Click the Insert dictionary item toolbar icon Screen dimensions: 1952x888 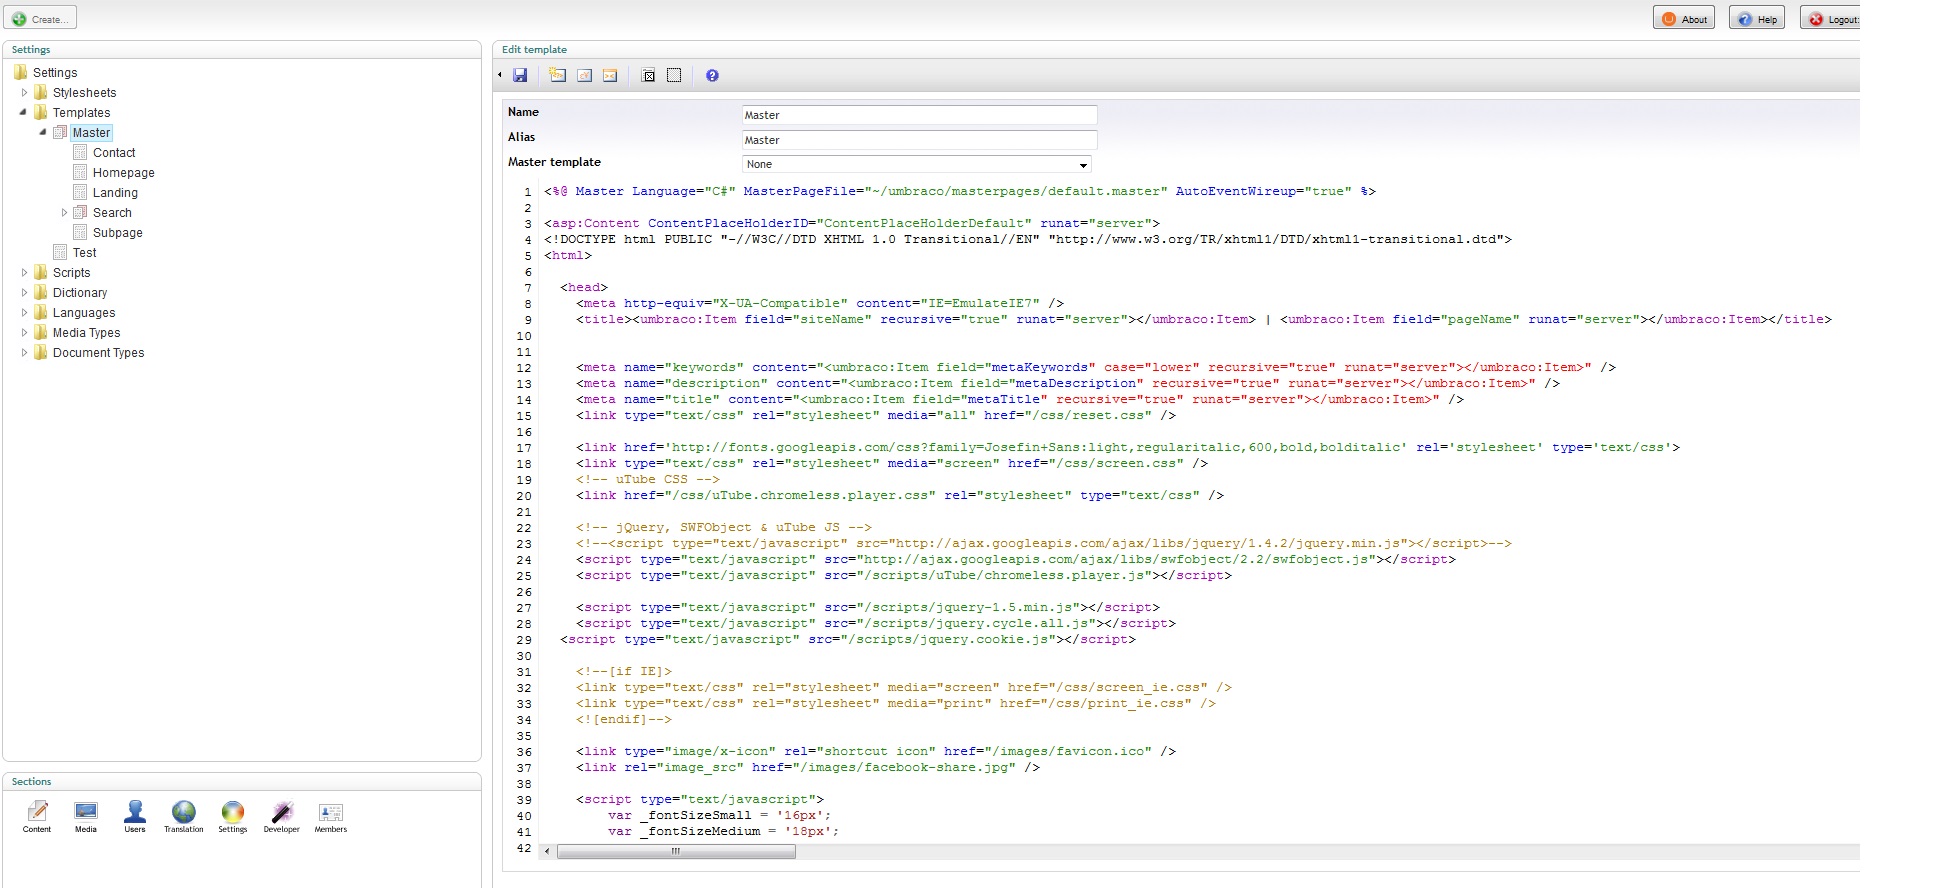(584, 76)
